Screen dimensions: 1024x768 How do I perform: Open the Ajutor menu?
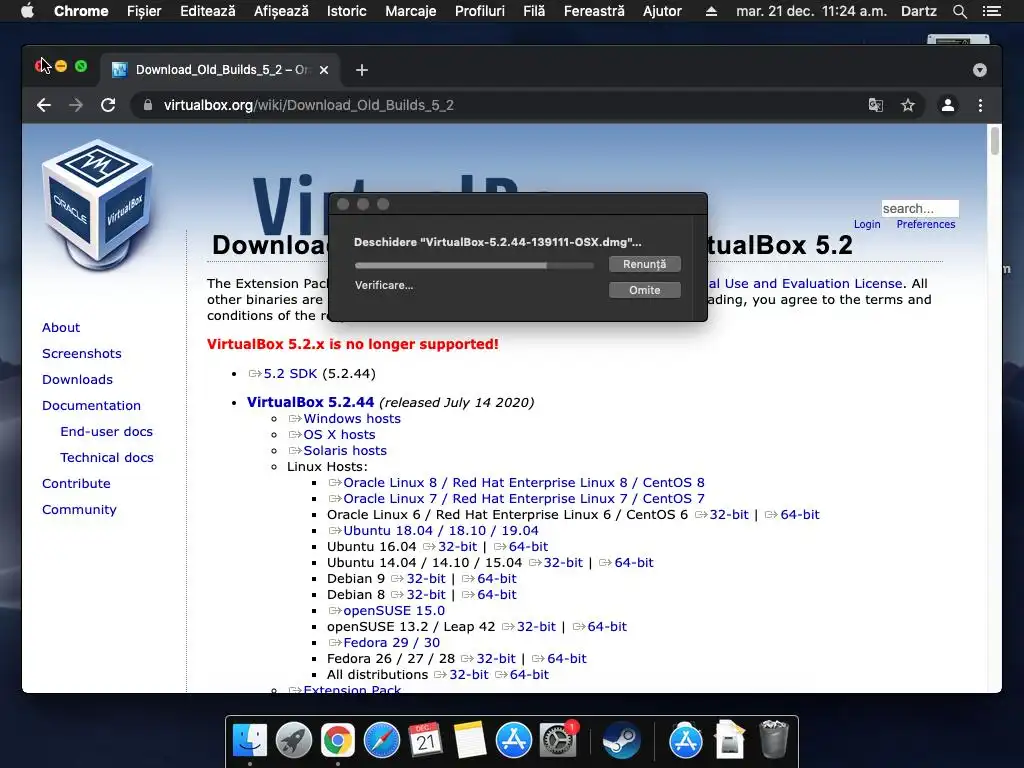click(x=662, y=11)
